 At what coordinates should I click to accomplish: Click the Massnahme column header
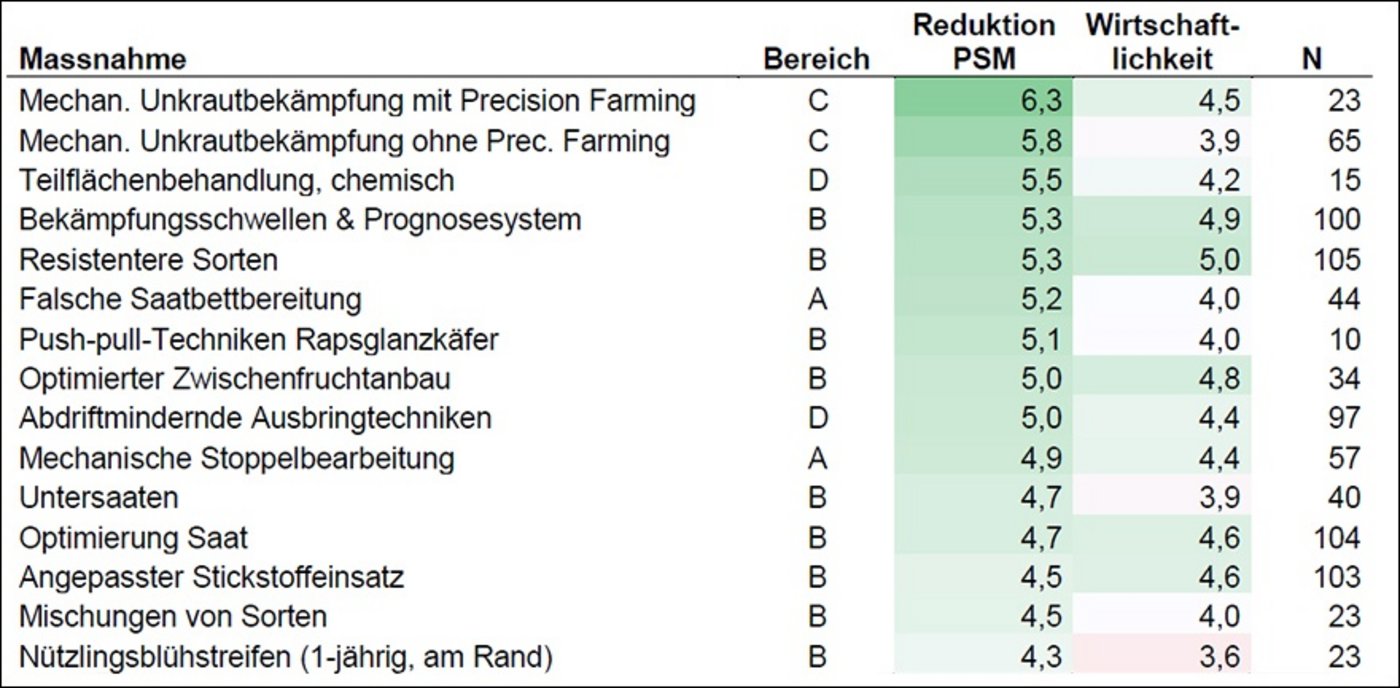tap(103, 60)
